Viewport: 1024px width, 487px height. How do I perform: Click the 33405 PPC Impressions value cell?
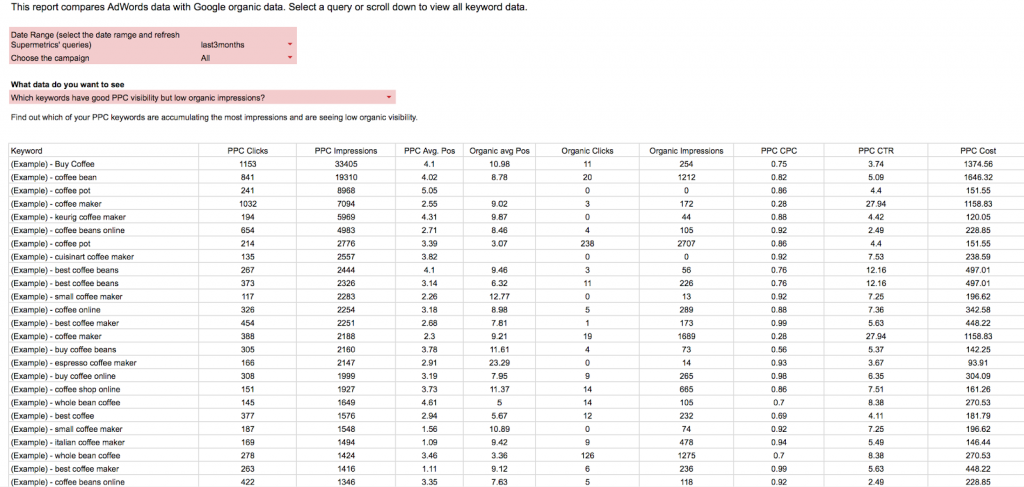[345, 163]
